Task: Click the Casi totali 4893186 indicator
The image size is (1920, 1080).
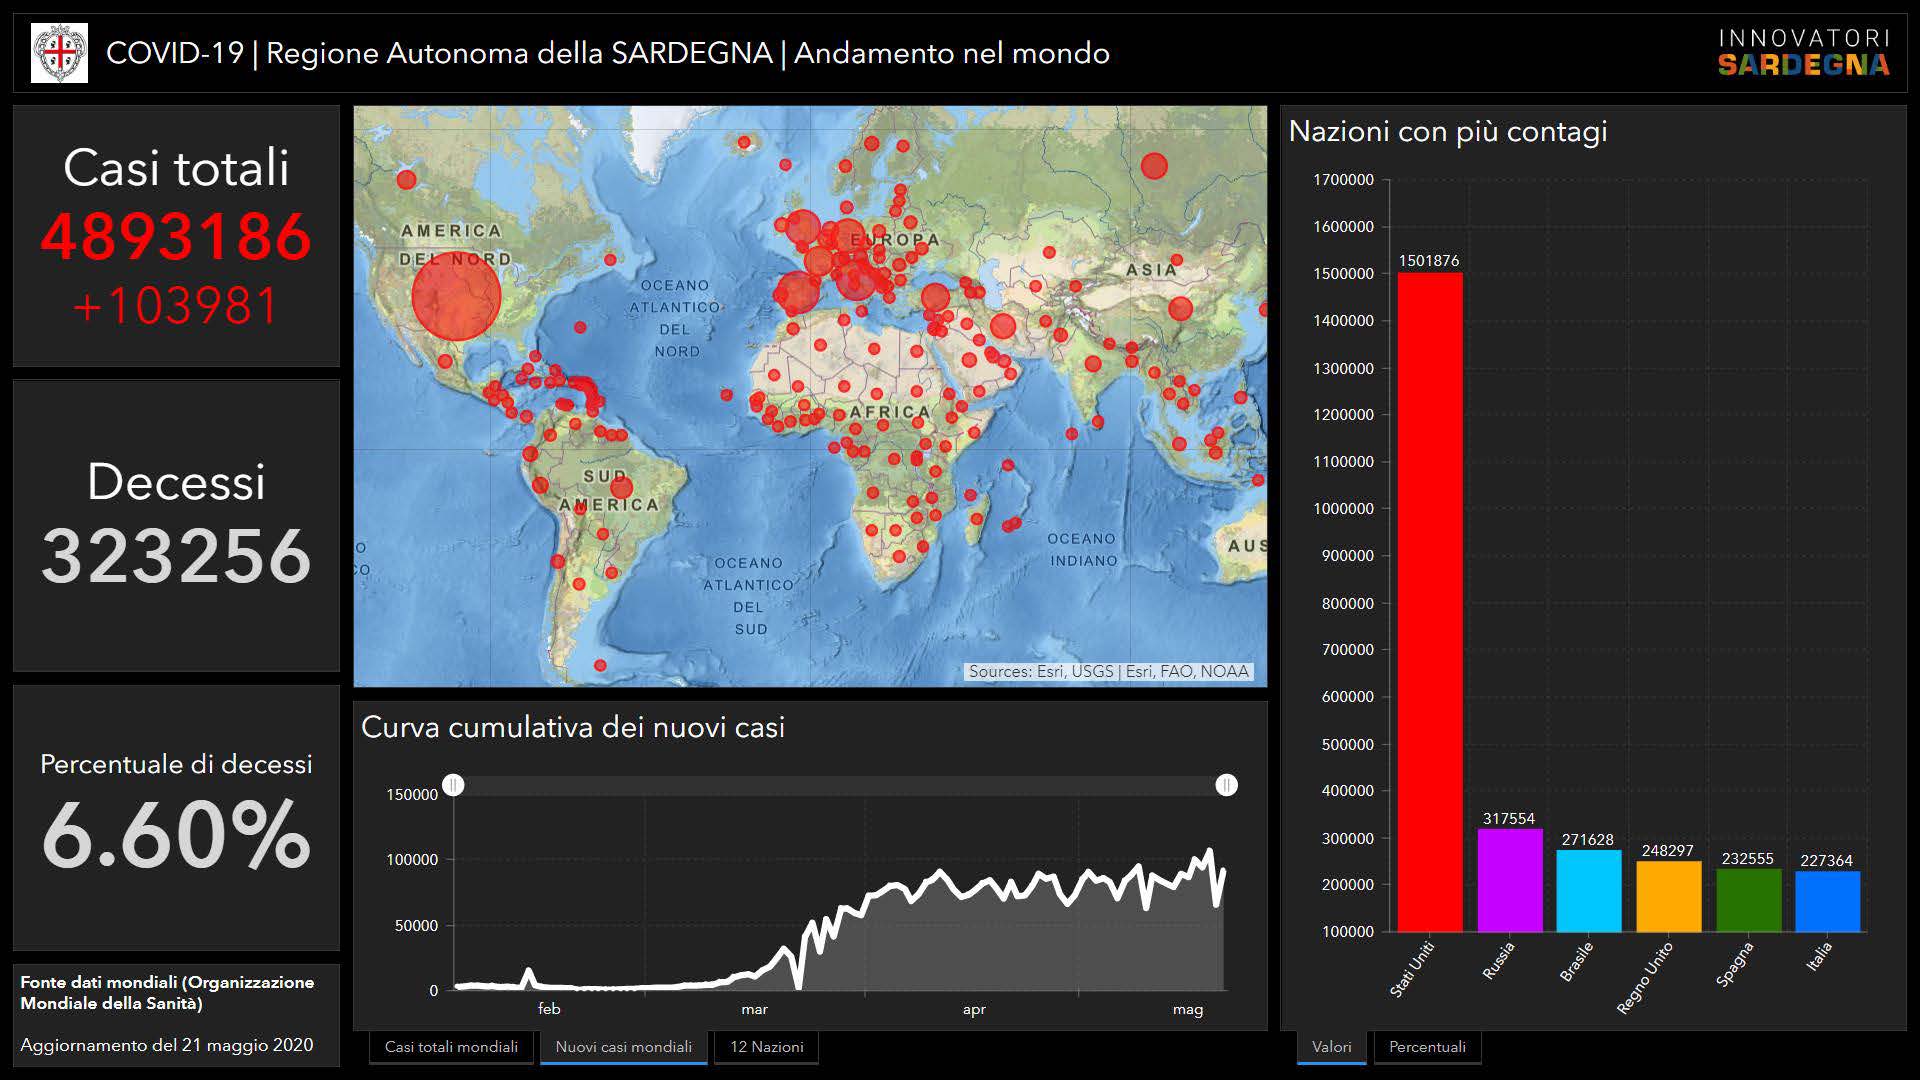Action: click(x=176, y=237)
